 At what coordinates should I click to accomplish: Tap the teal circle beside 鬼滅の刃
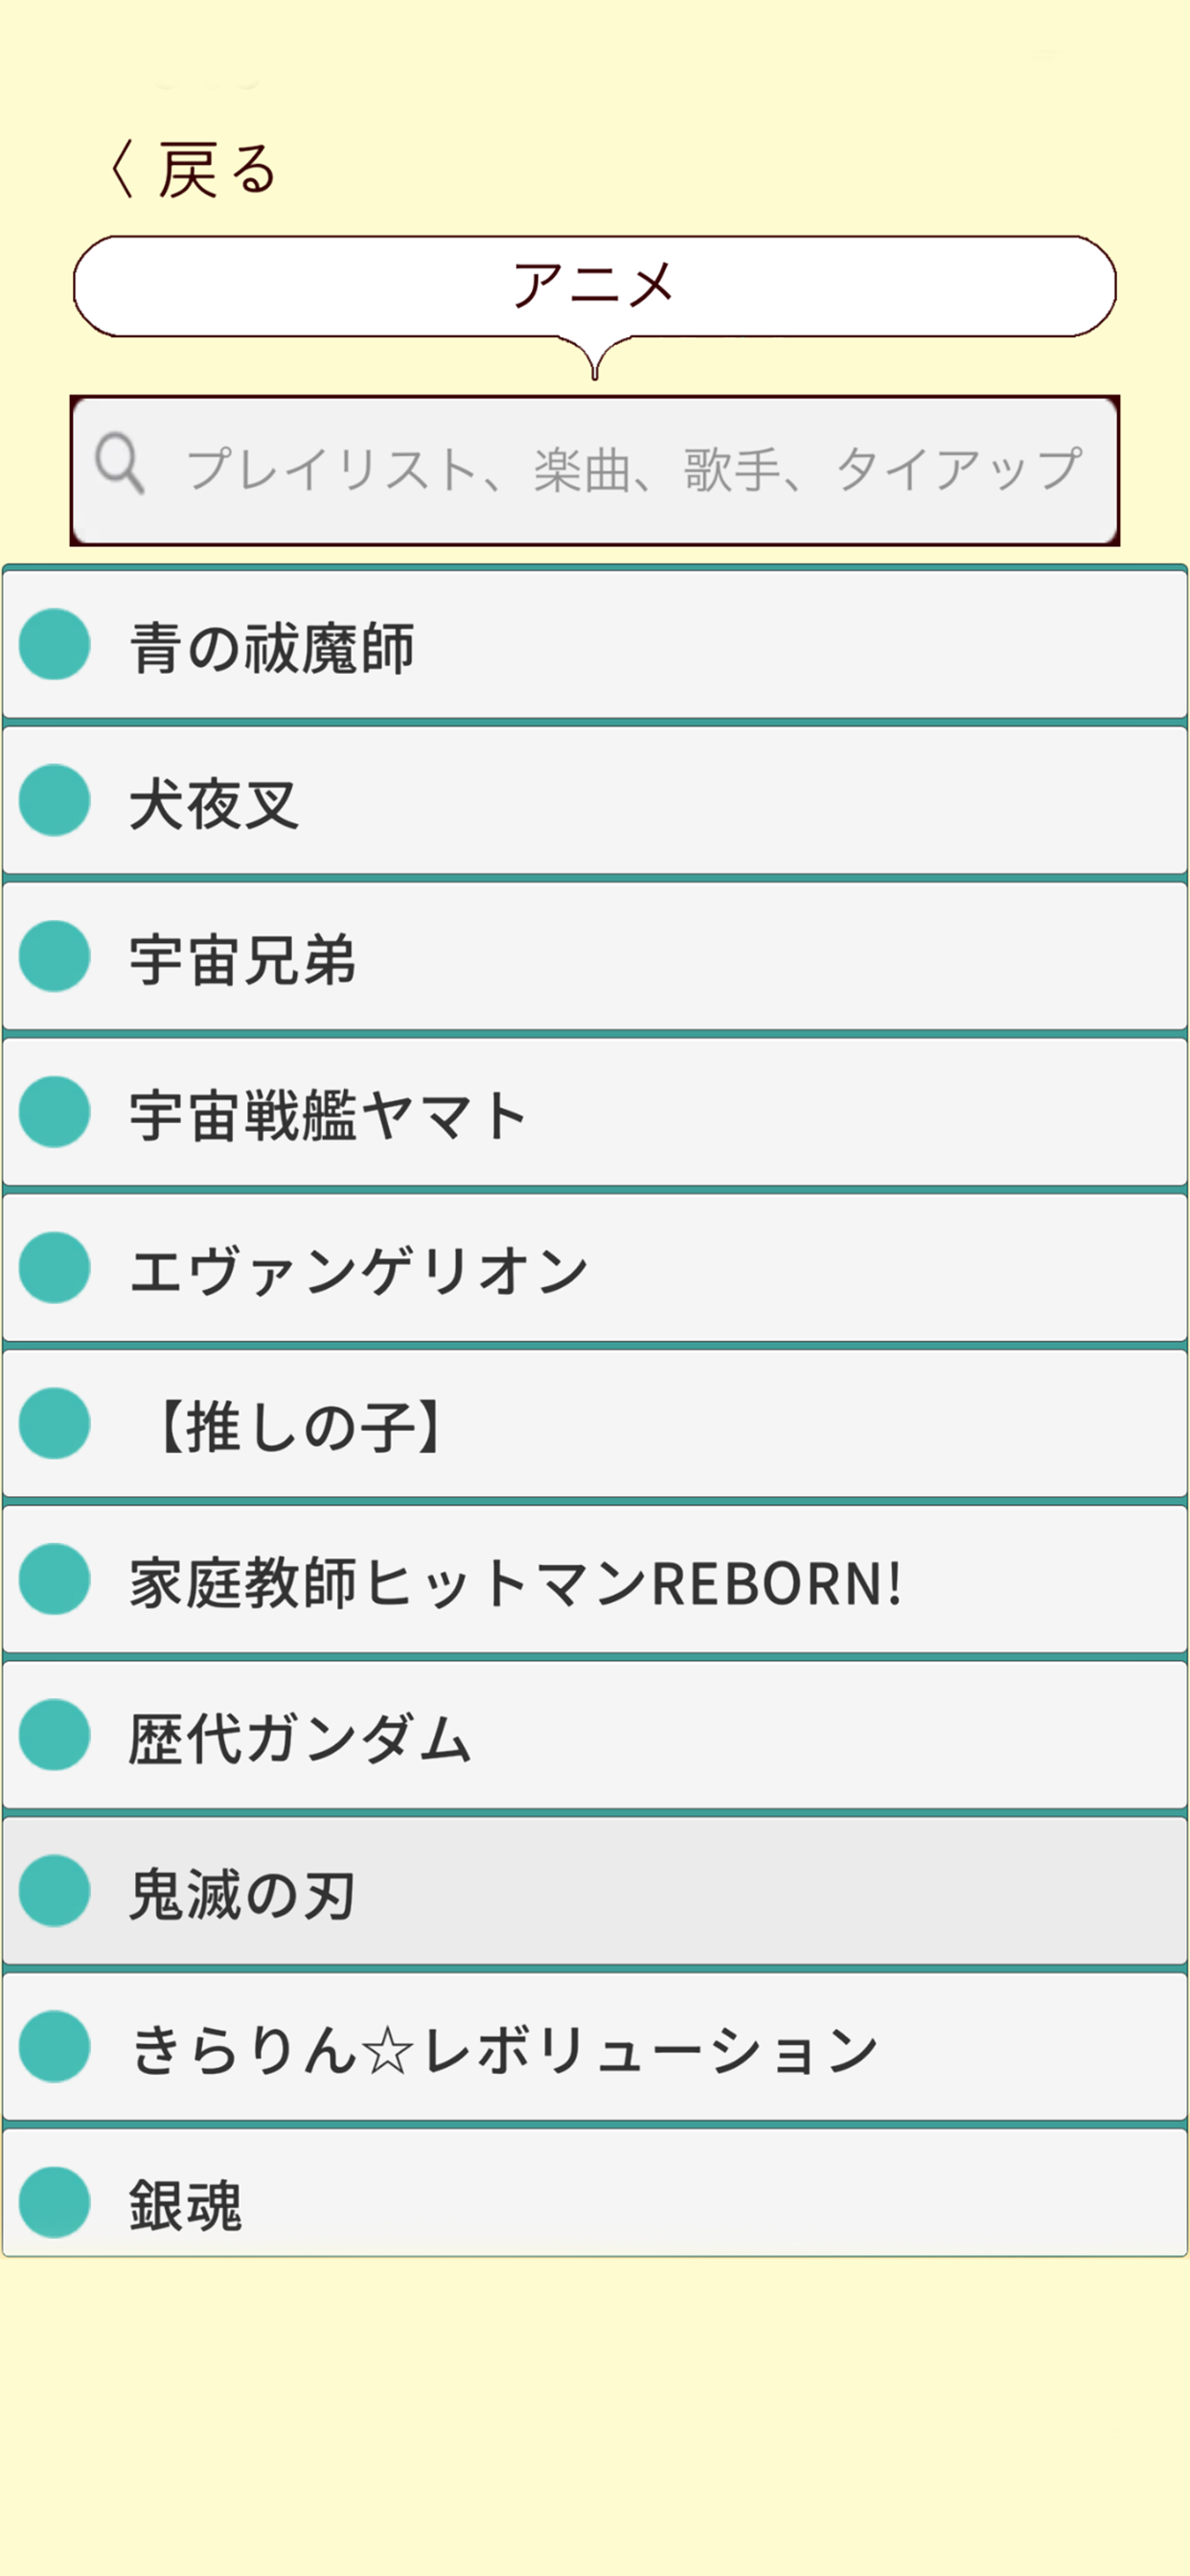pyautogui.click(x=55, y=1891)
